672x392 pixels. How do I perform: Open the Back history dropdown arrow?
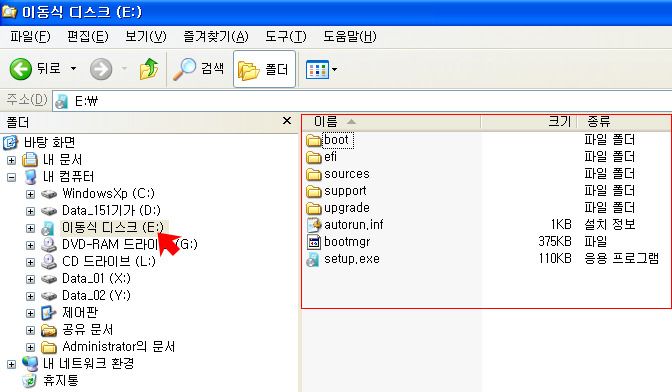click(x=74, y=69)
